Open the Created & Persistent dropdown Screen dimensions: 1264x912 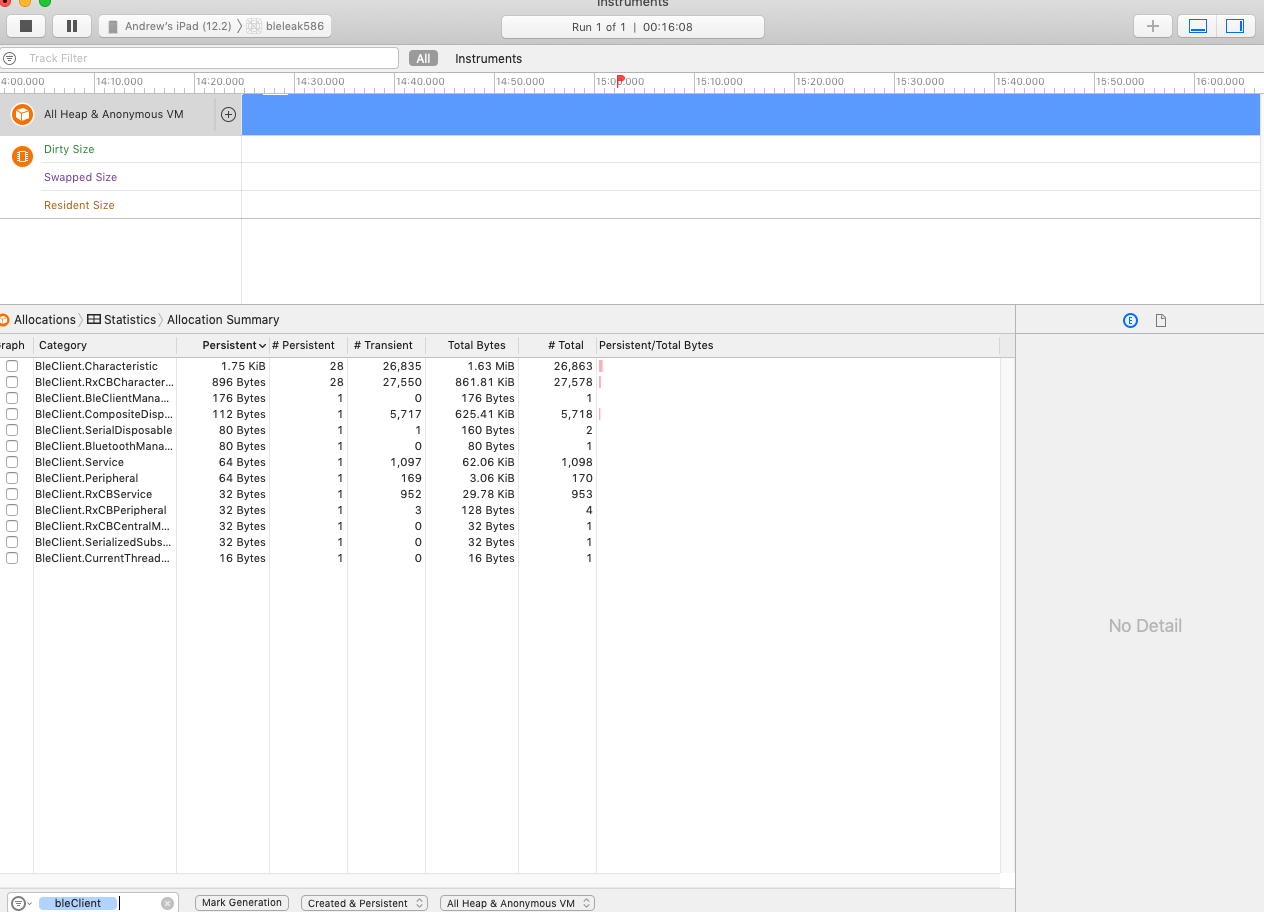coord(364,903)
